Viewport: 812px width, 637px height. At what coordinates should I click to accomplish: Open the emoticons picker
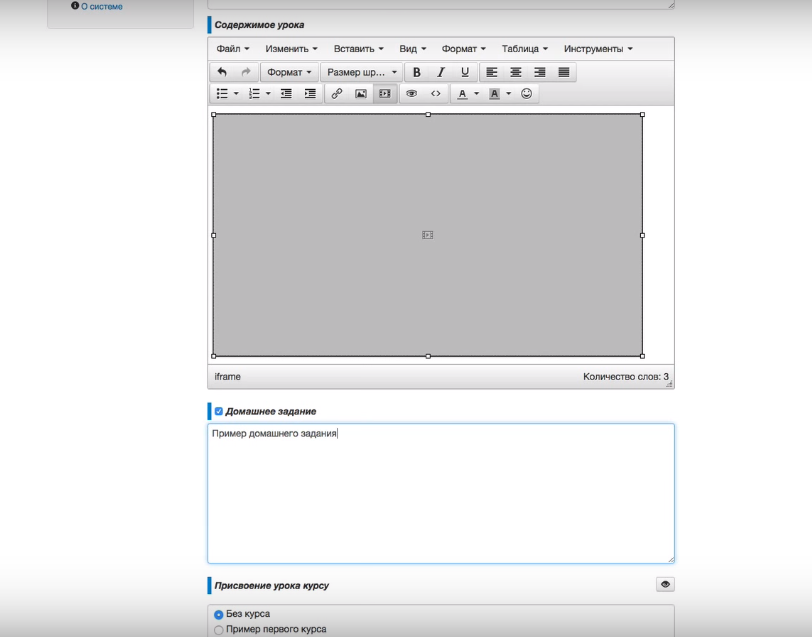pyautogui.click(x=526, y=93)
